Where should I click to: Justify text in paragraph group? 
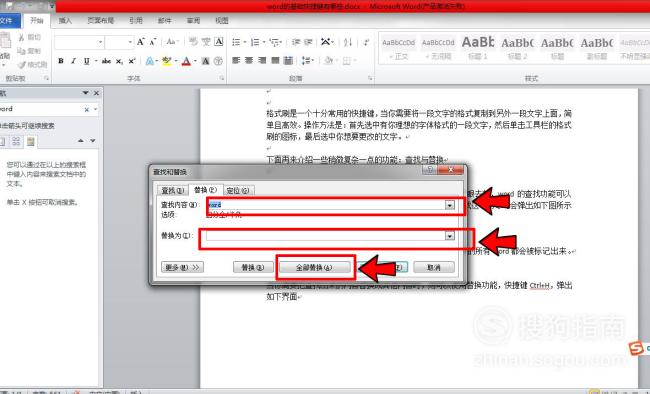coord(275,61)
